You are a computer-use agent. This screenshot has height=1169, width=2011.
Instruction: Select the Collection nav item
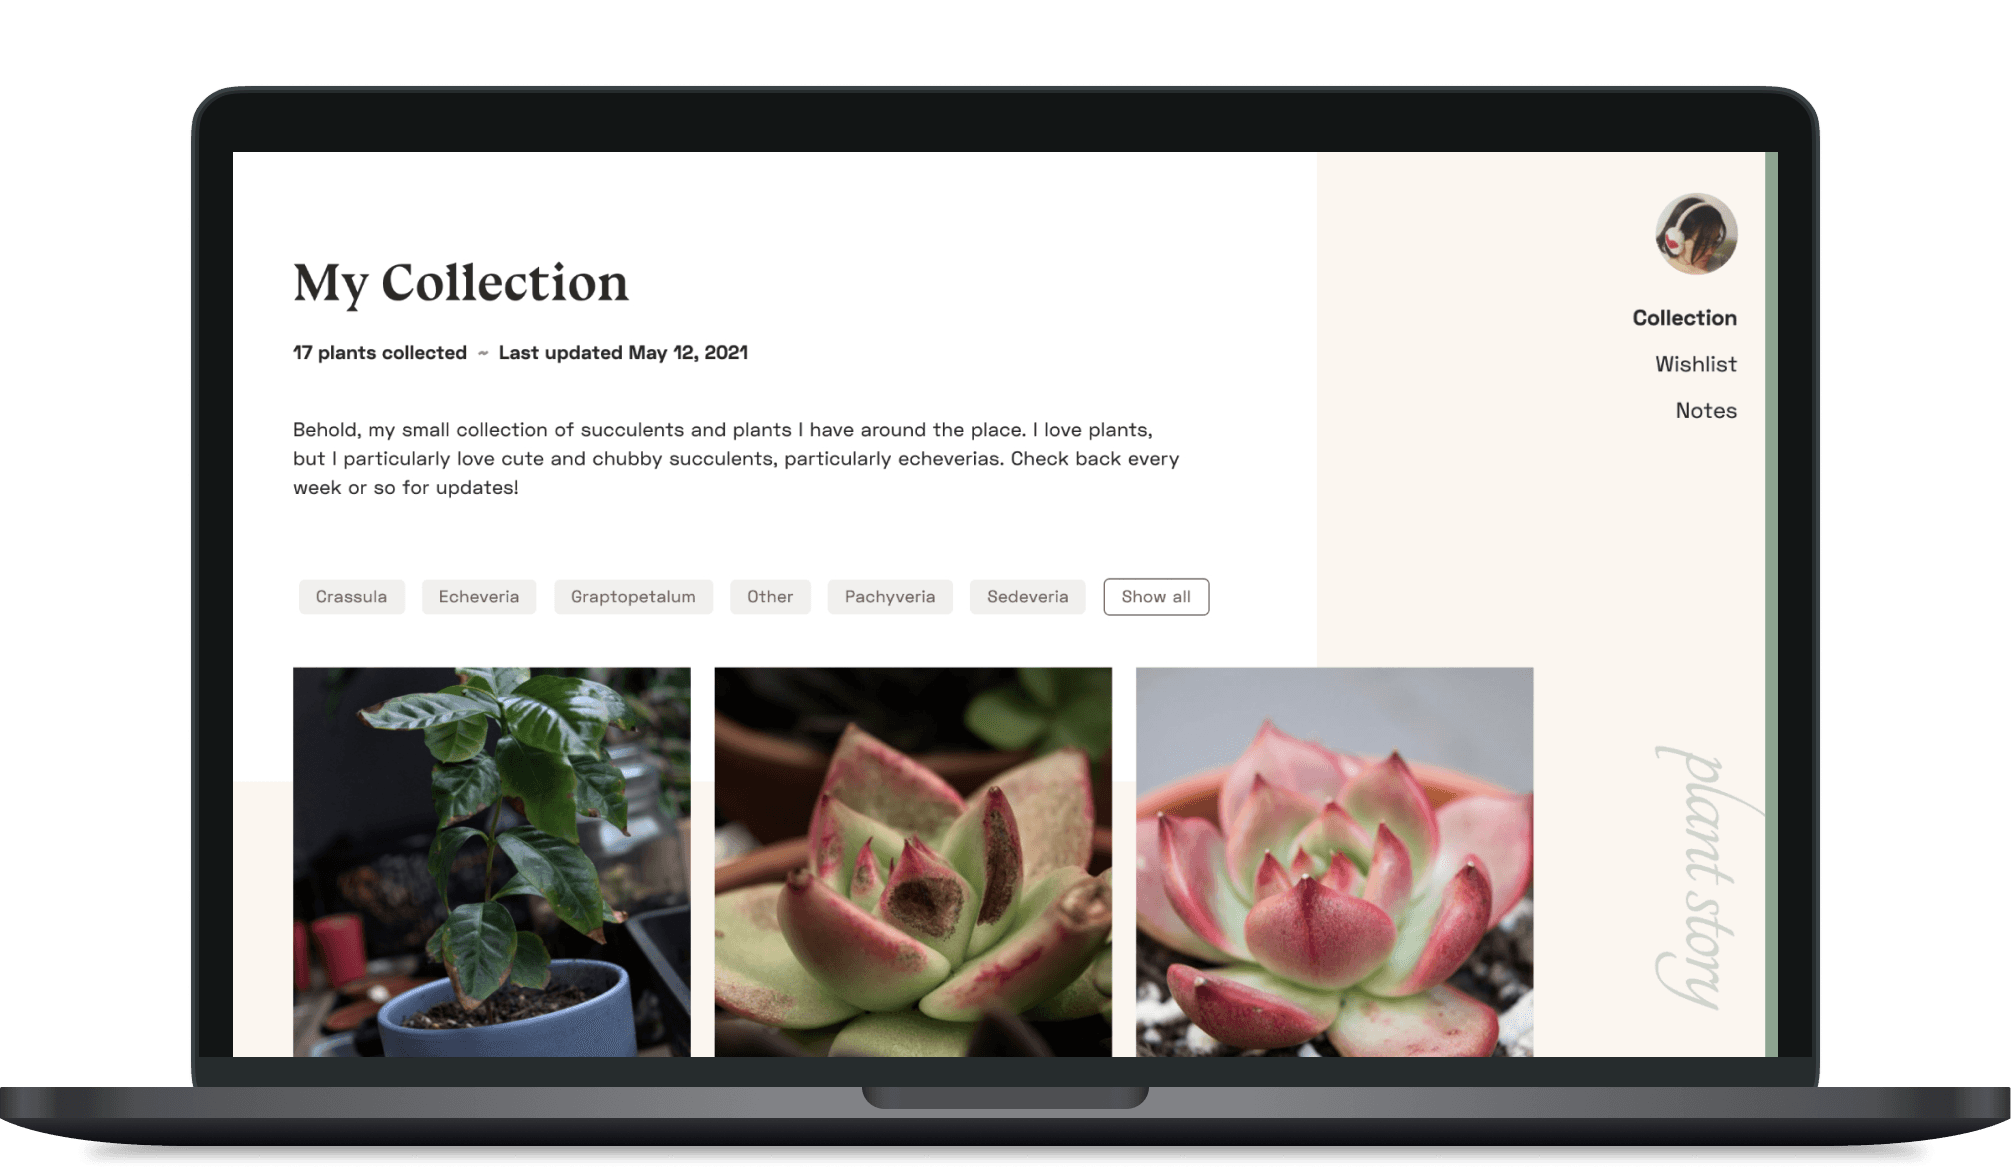pyautogui.click(x=1684, y=318)
